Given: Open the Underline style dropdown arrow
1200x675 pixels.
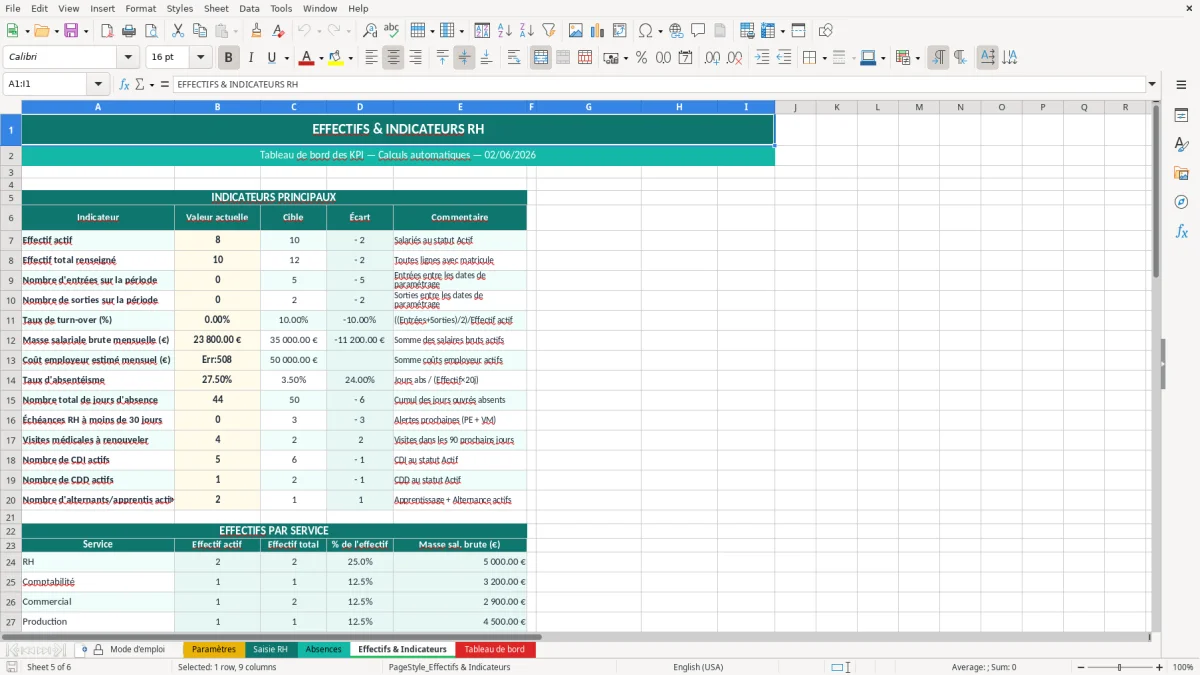Looking at the screenshot, I should pos(286,58).
